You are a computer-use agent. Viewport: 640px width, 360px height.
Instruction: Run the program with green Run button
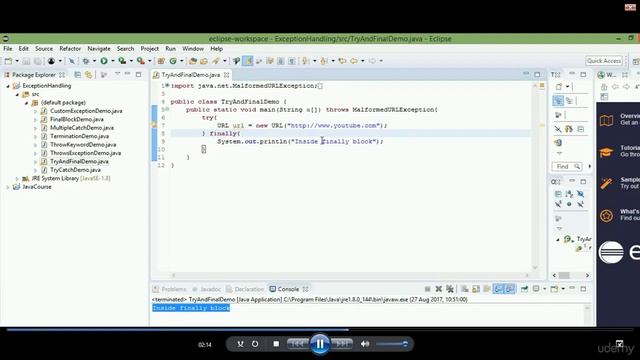[x=104, y=61]
